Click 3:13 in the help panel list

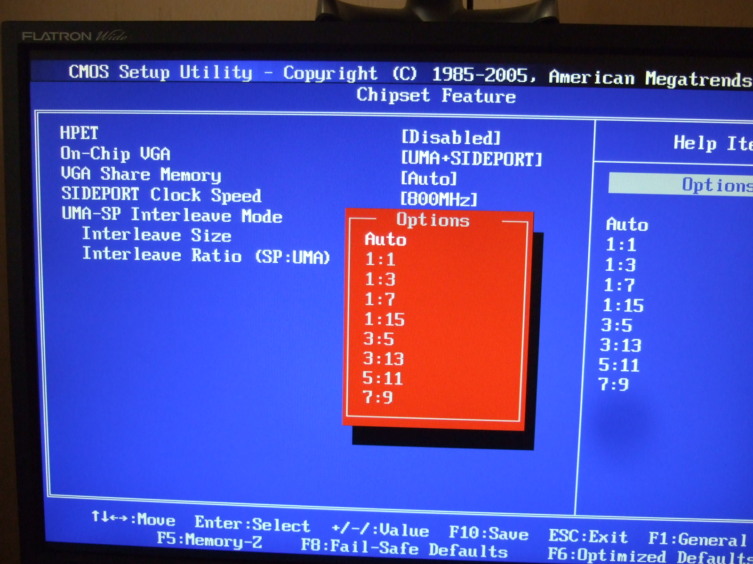[621, 345]
